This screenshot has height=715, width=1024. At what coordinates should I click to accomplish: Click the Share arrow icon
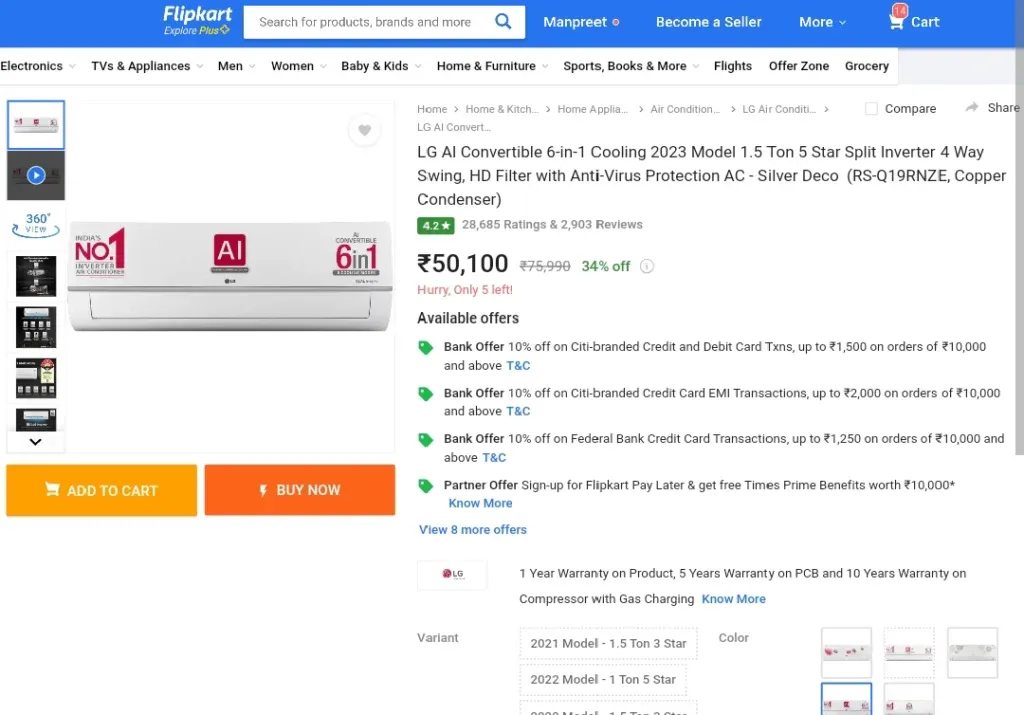click(x=972, y=107)
